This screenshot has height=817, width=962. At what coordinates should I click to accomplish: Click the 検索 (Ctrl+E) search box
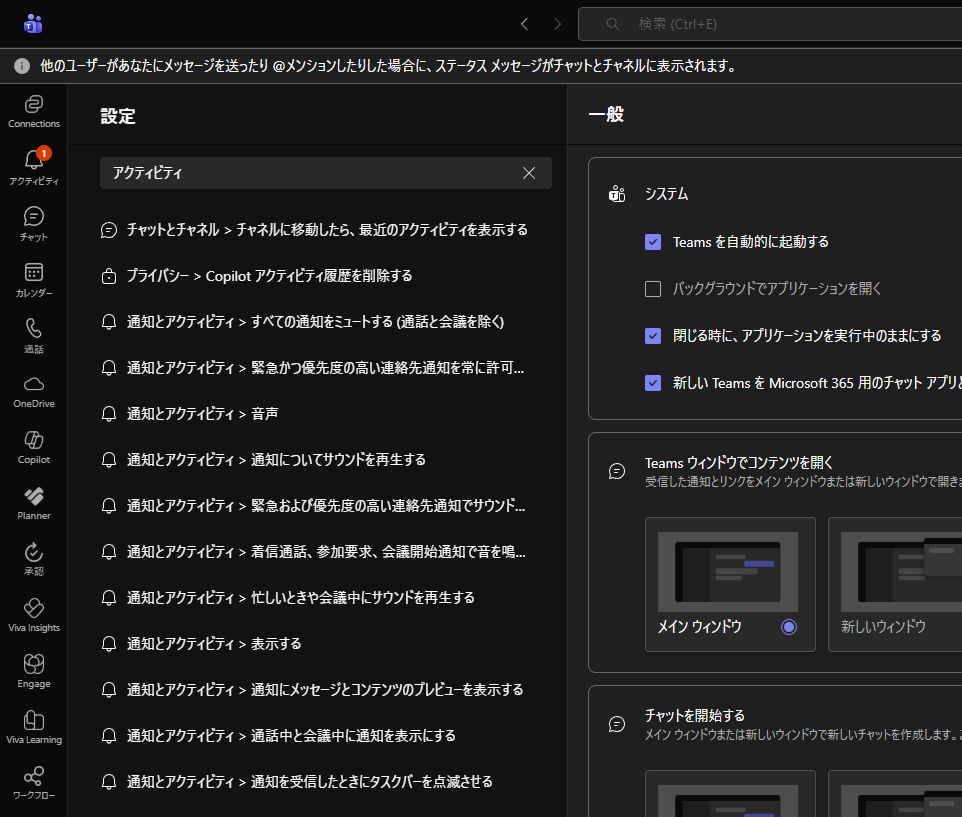click(780, 24)
